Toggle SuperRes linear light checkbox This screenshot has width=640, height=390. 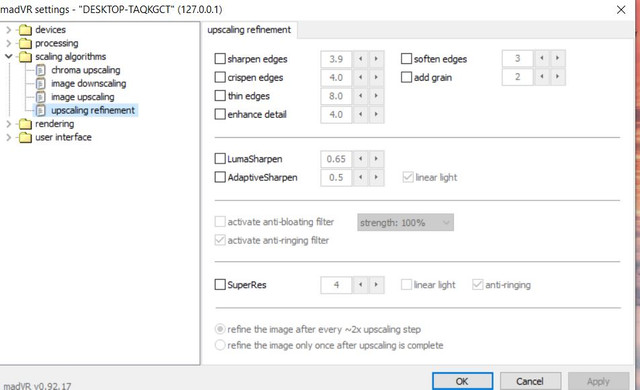tap(406, 284)
